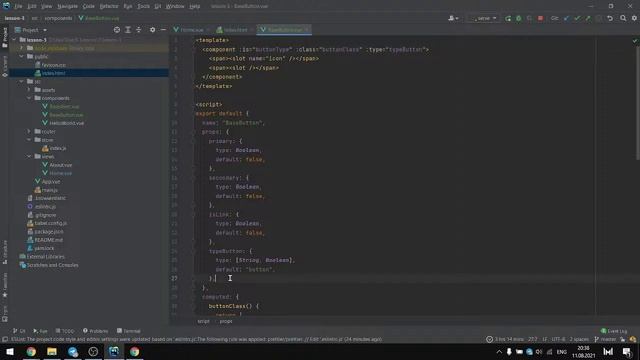The width and height of the screenshot is (640, 360).
Task: Collapse the lesson-3 project root
Action: point(14,40)
